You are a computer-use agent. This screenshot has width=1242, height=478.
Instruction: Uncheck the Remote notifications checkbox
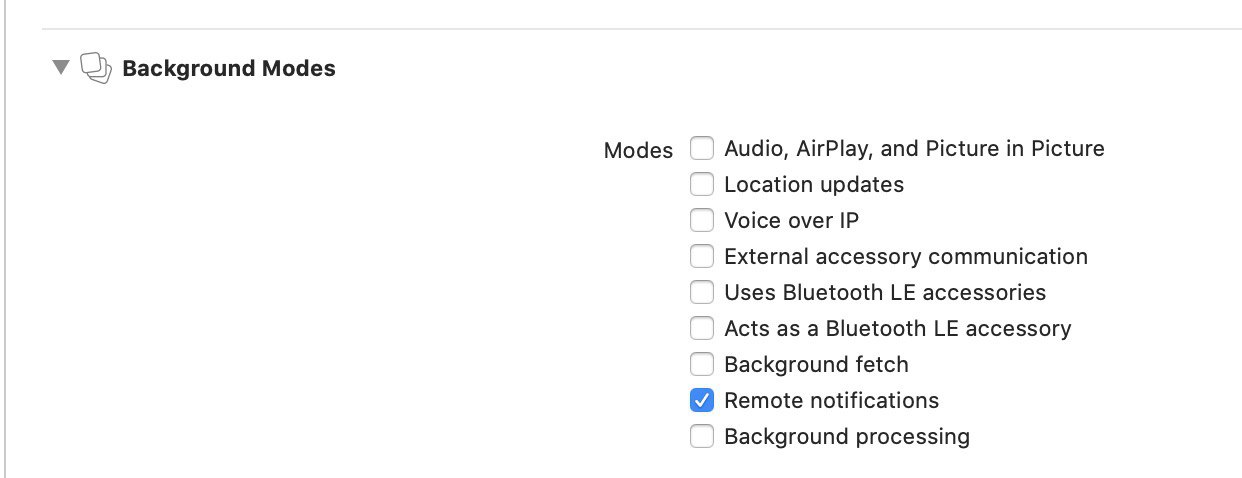pyautogui.click(x=702, y=400)
